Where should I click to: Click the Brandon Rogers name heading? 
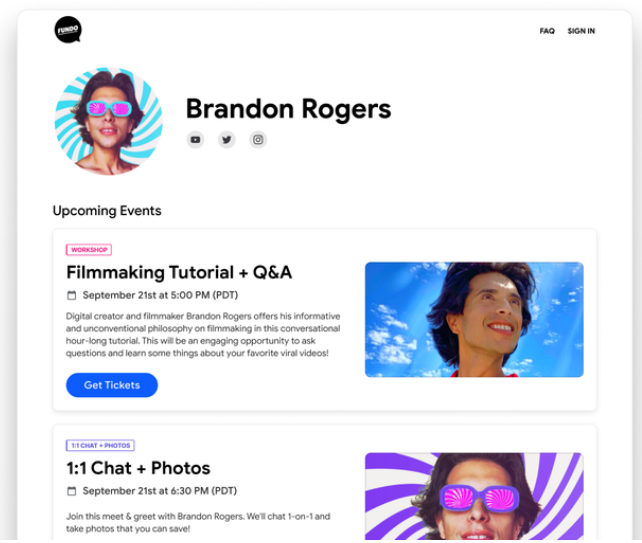[x=288, y=109]
